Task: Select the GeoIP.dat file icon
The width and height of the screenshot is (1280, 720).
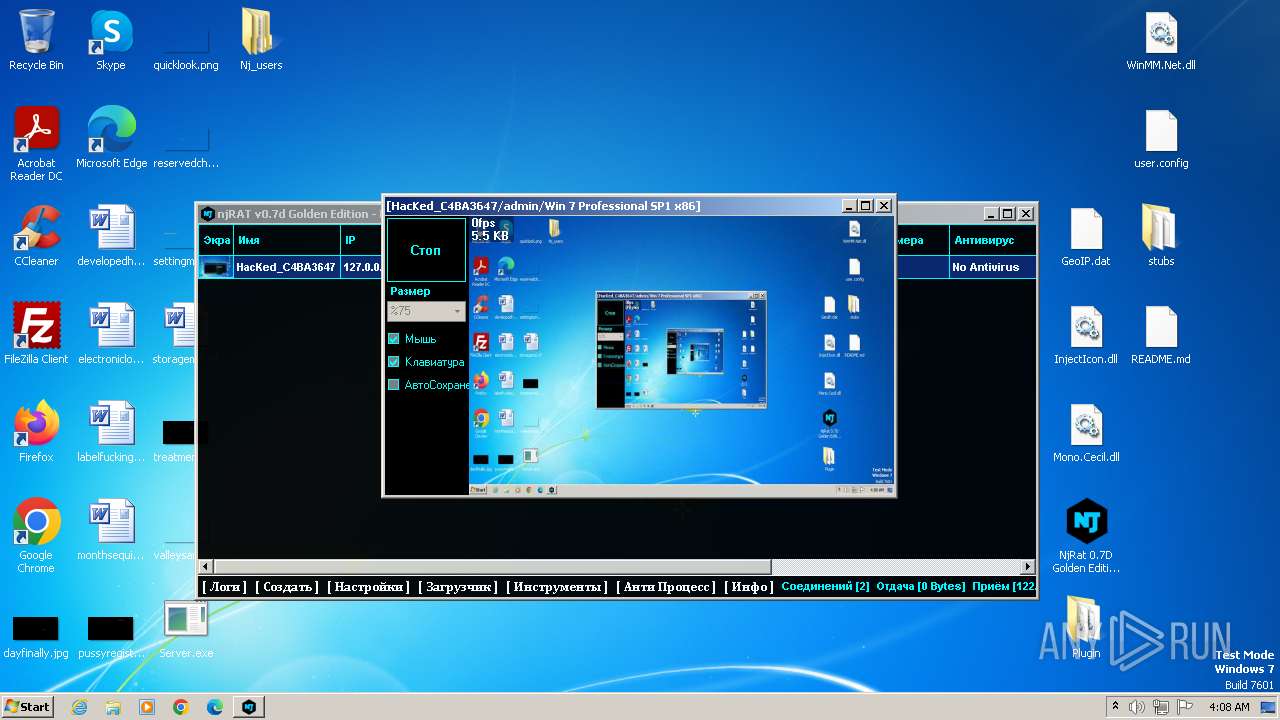Action: click(x=1086, y=237)
